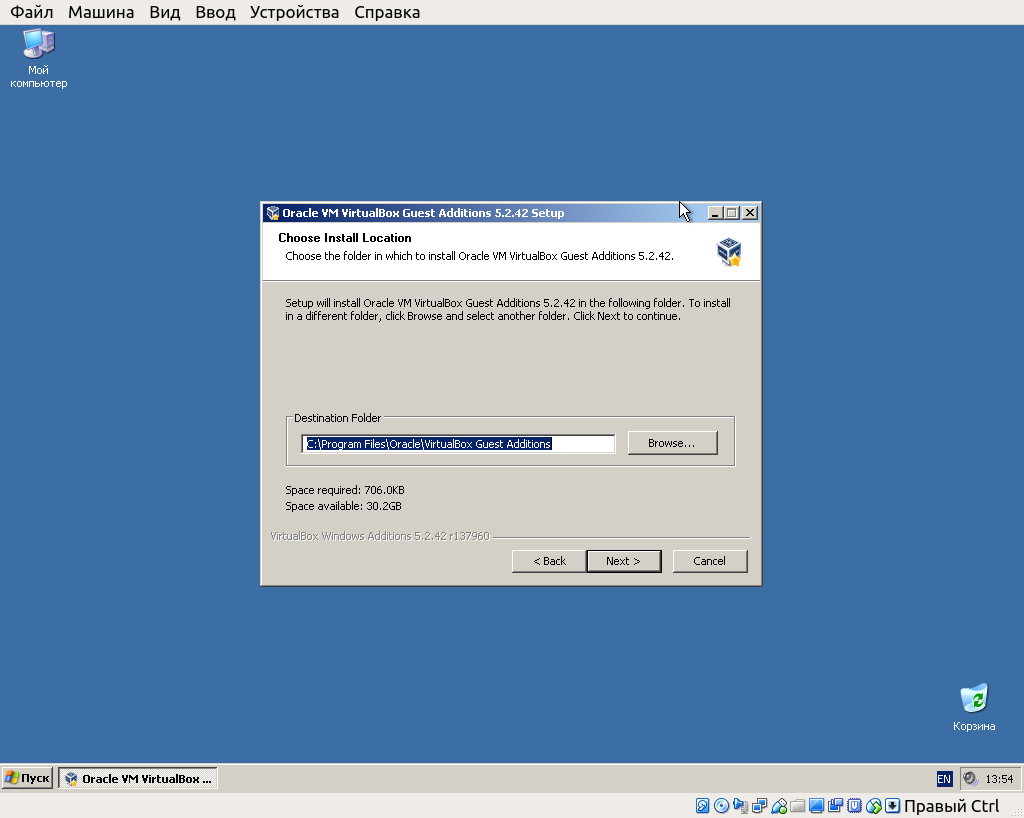Click the shared folders status icon
1024x818 pixels.
[x=797, y=806]
